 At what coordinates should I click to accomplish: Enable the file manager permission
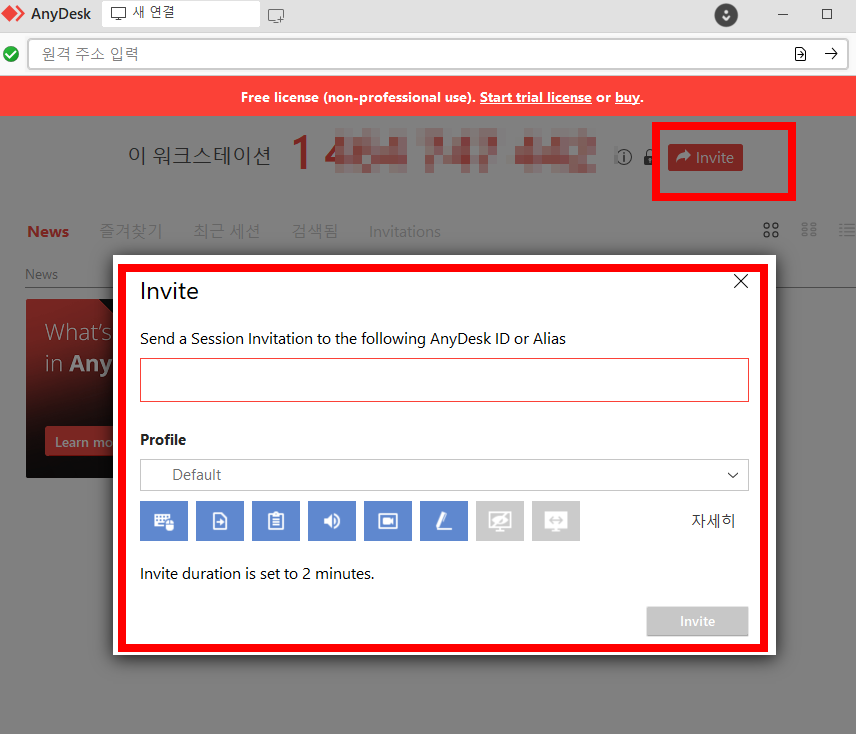click(x=219, y=521)
